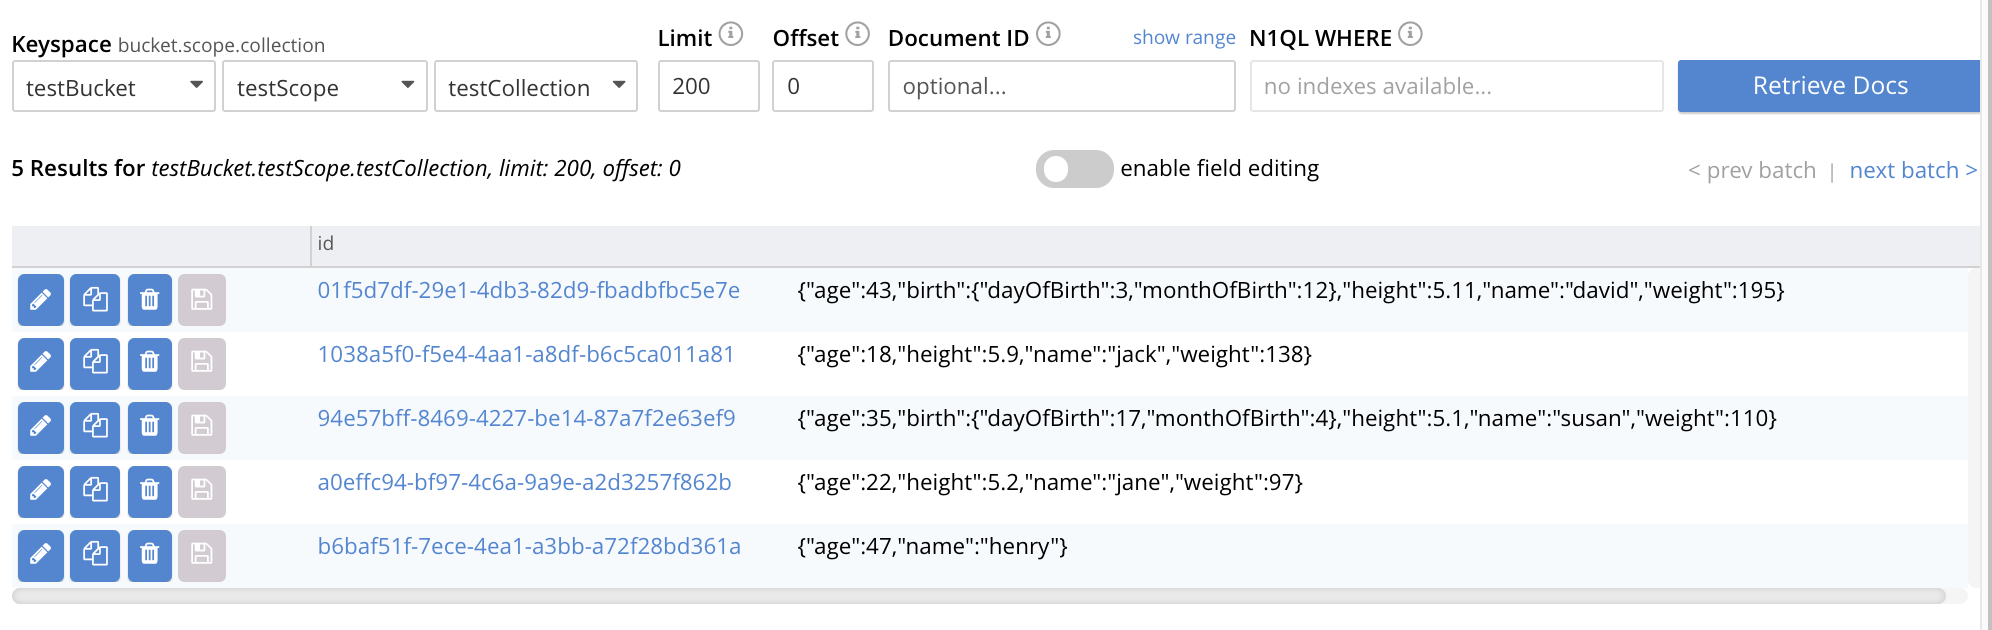The width and height of the screenshot is (1992, 630).
Task: Enable the field editing toggle
Action: pyautogui.click(x=1074, y=169)
